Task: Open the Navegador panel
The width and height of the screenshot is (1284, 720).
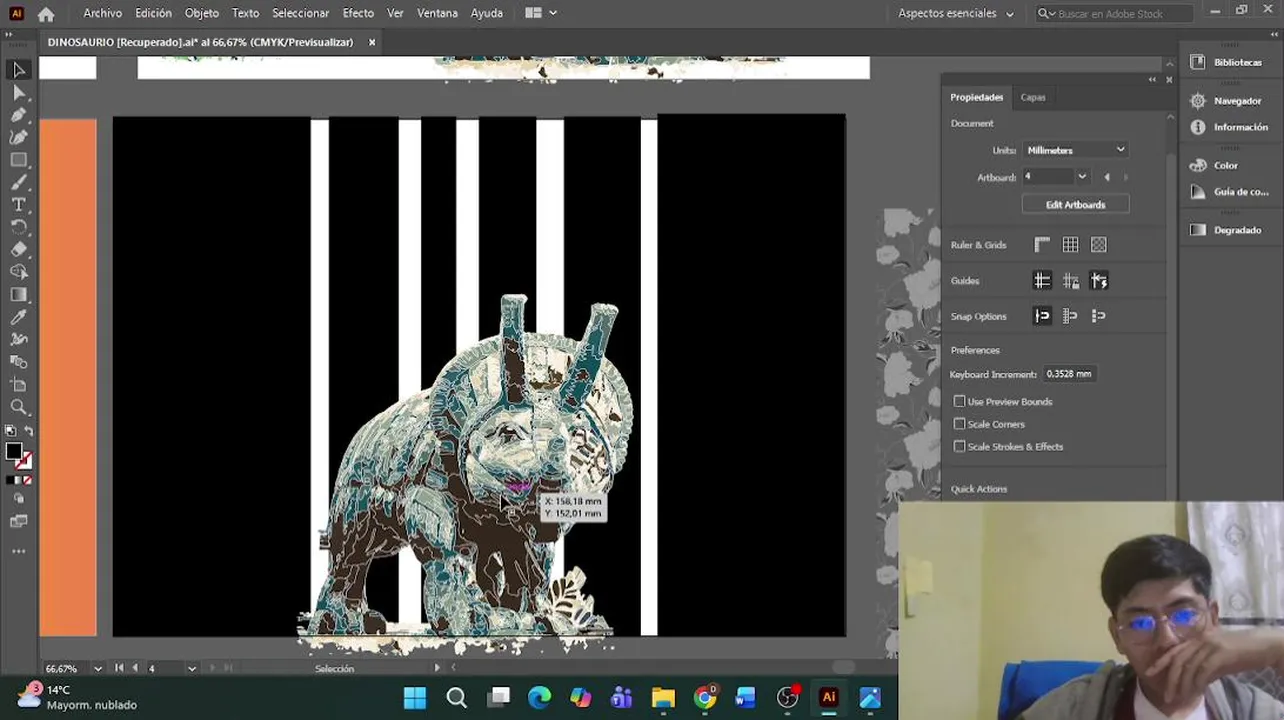Action: (x=1226, y=101)
